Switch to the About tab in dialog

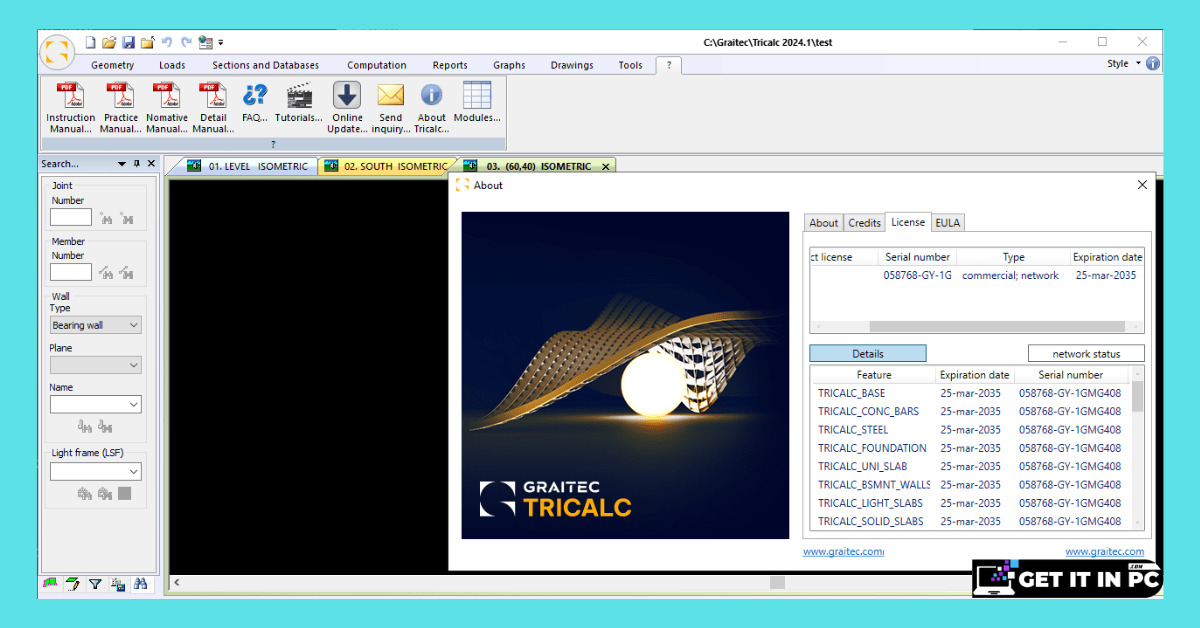(x=824, y=223)
